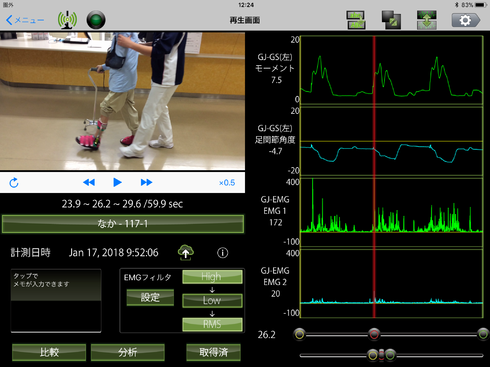The width and height of the screenshot is (490, 367).
Task: Tap the red current-position slider handle
Action: (374, 334)
